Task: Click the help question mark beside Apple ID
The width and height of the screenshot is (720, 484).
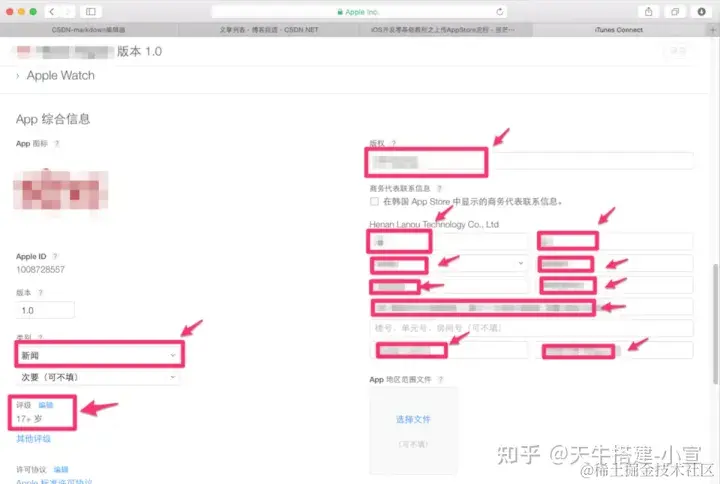Action: 55,256
